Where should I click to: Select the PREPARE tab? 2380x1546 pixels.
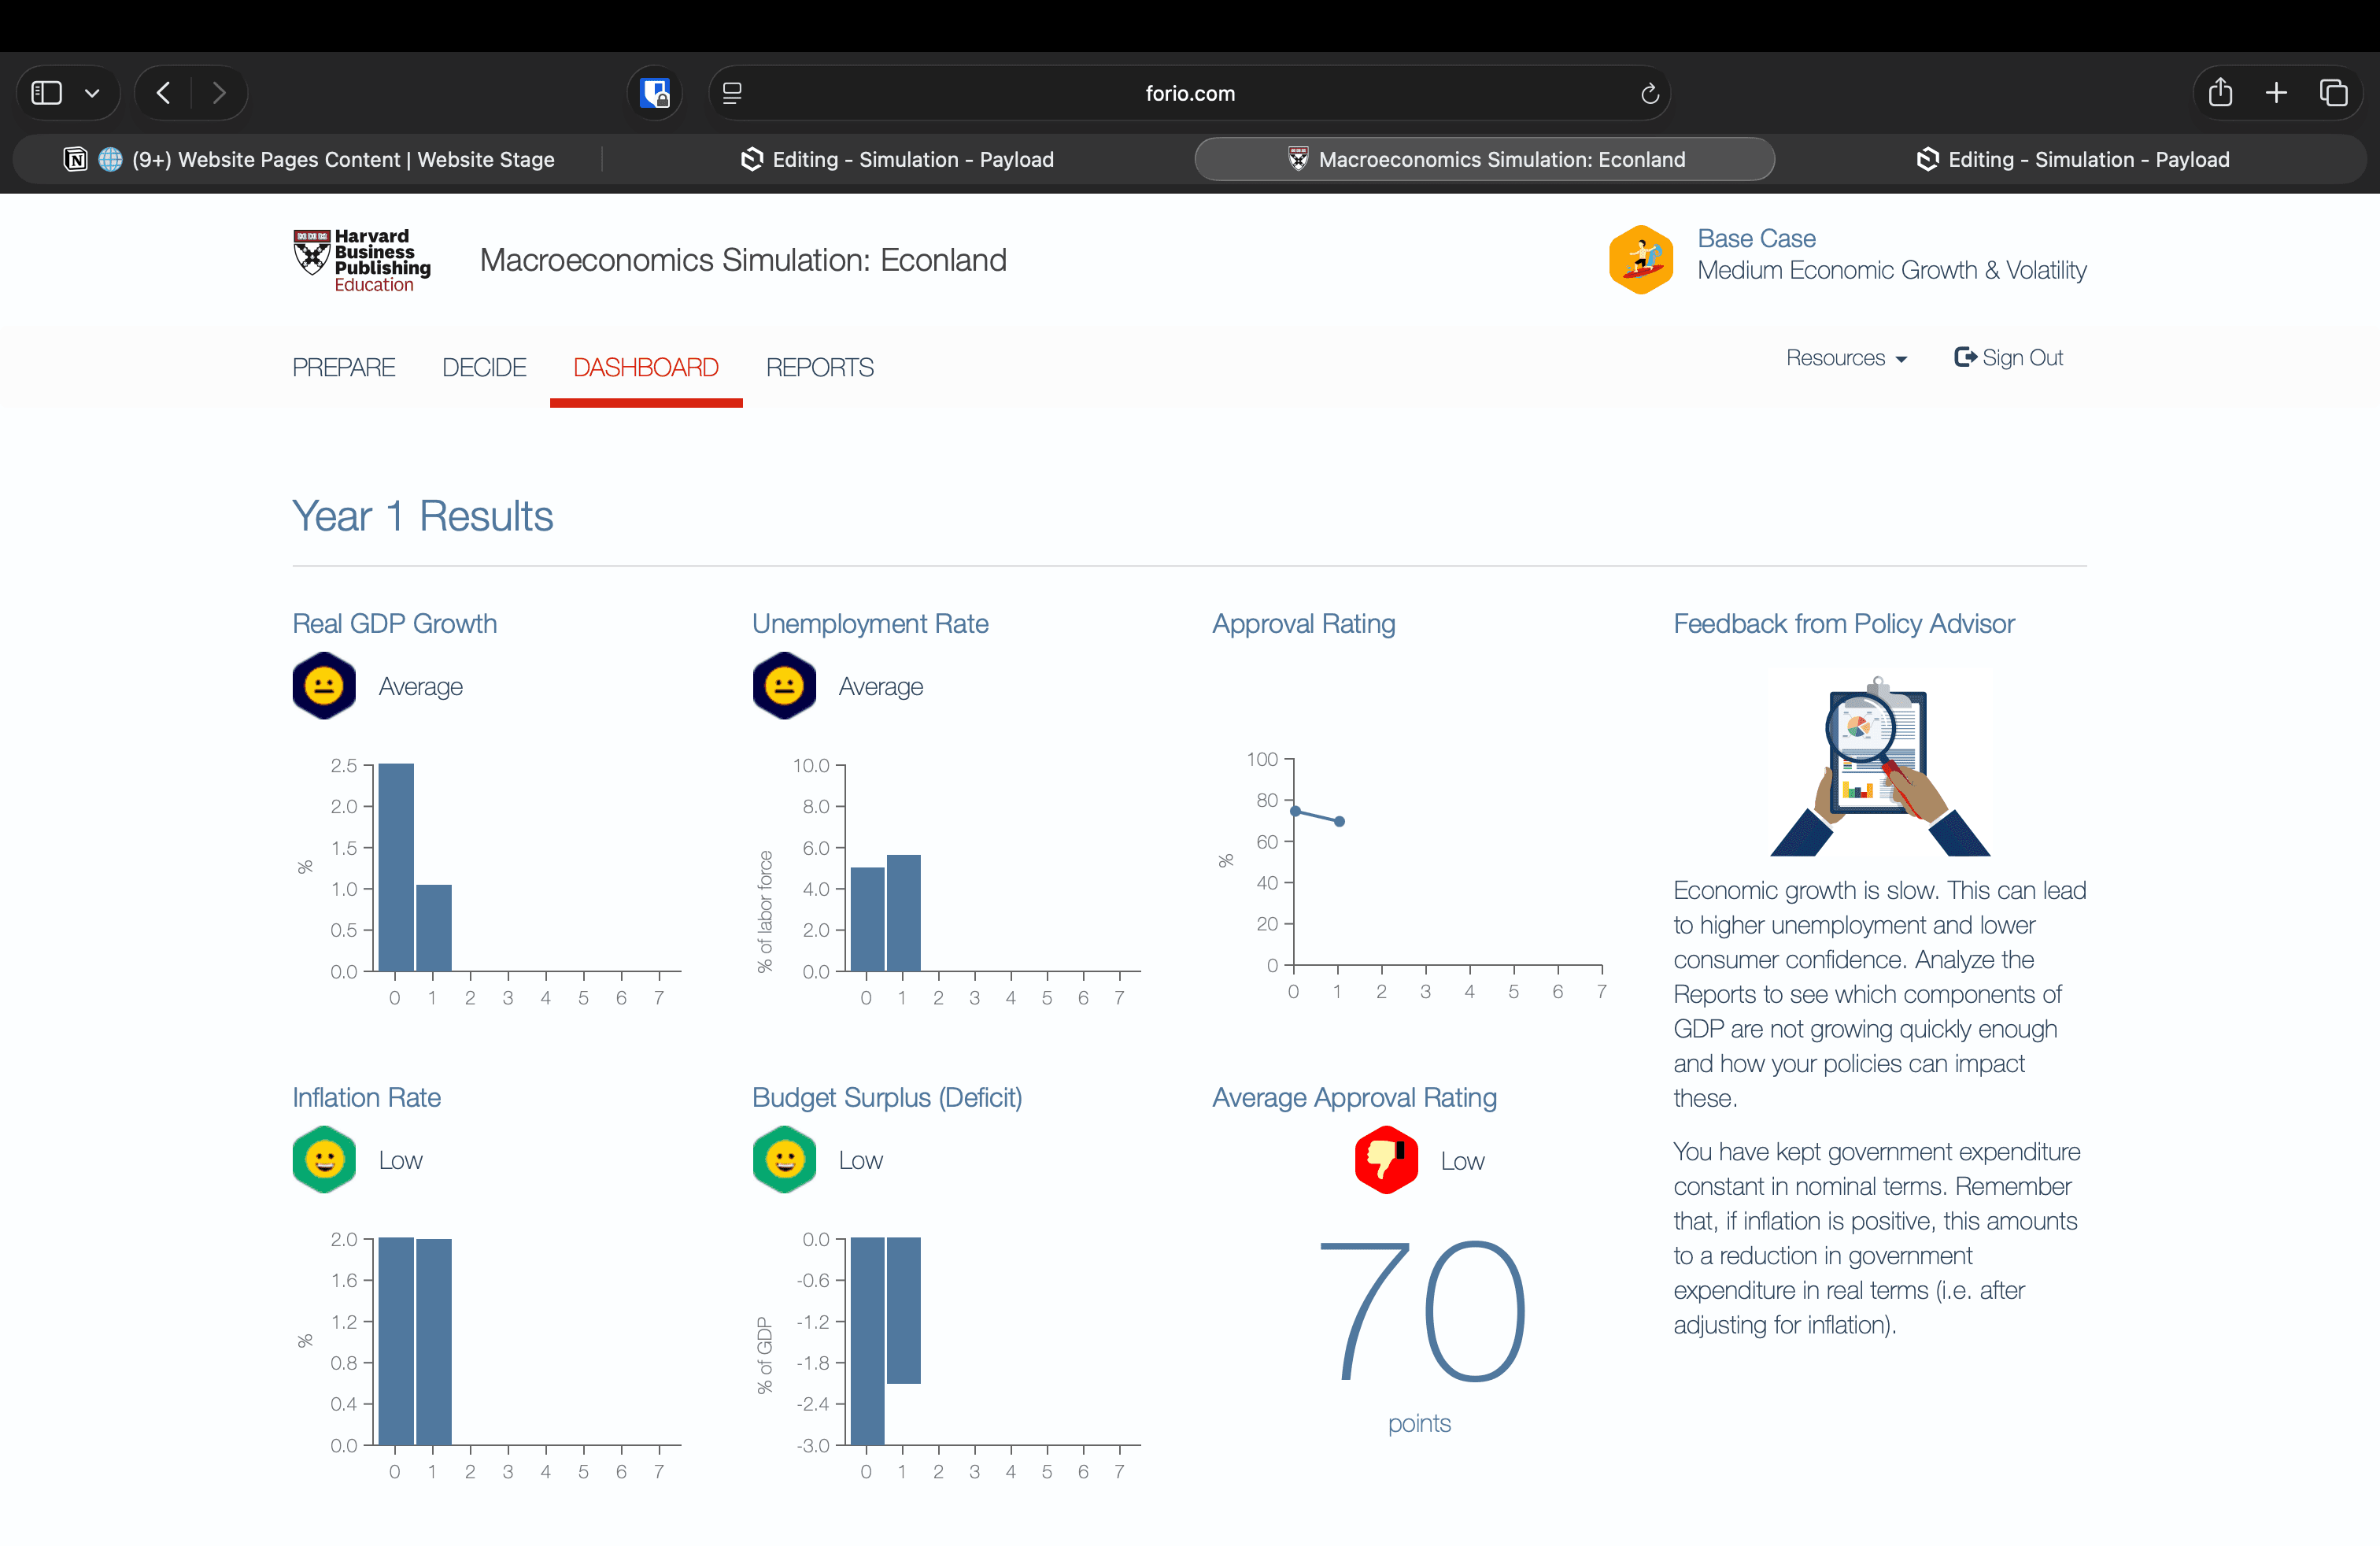pyautogui.click(x=343, y=367)
